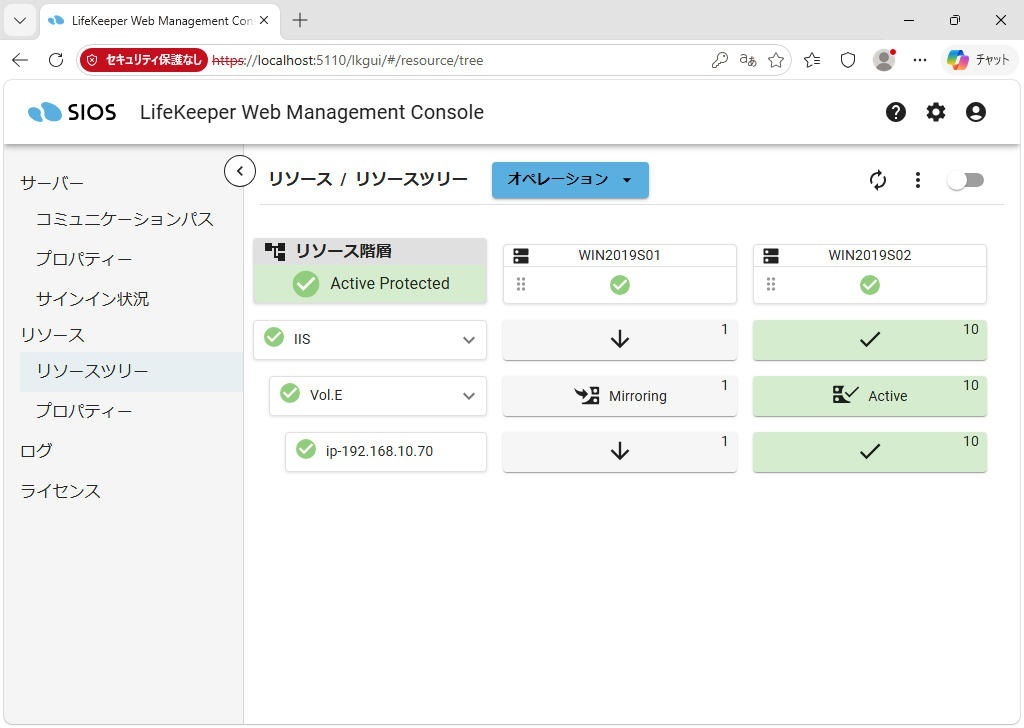
Task: Click the WIN2019S02 server icon
Action: pos(771,255)
